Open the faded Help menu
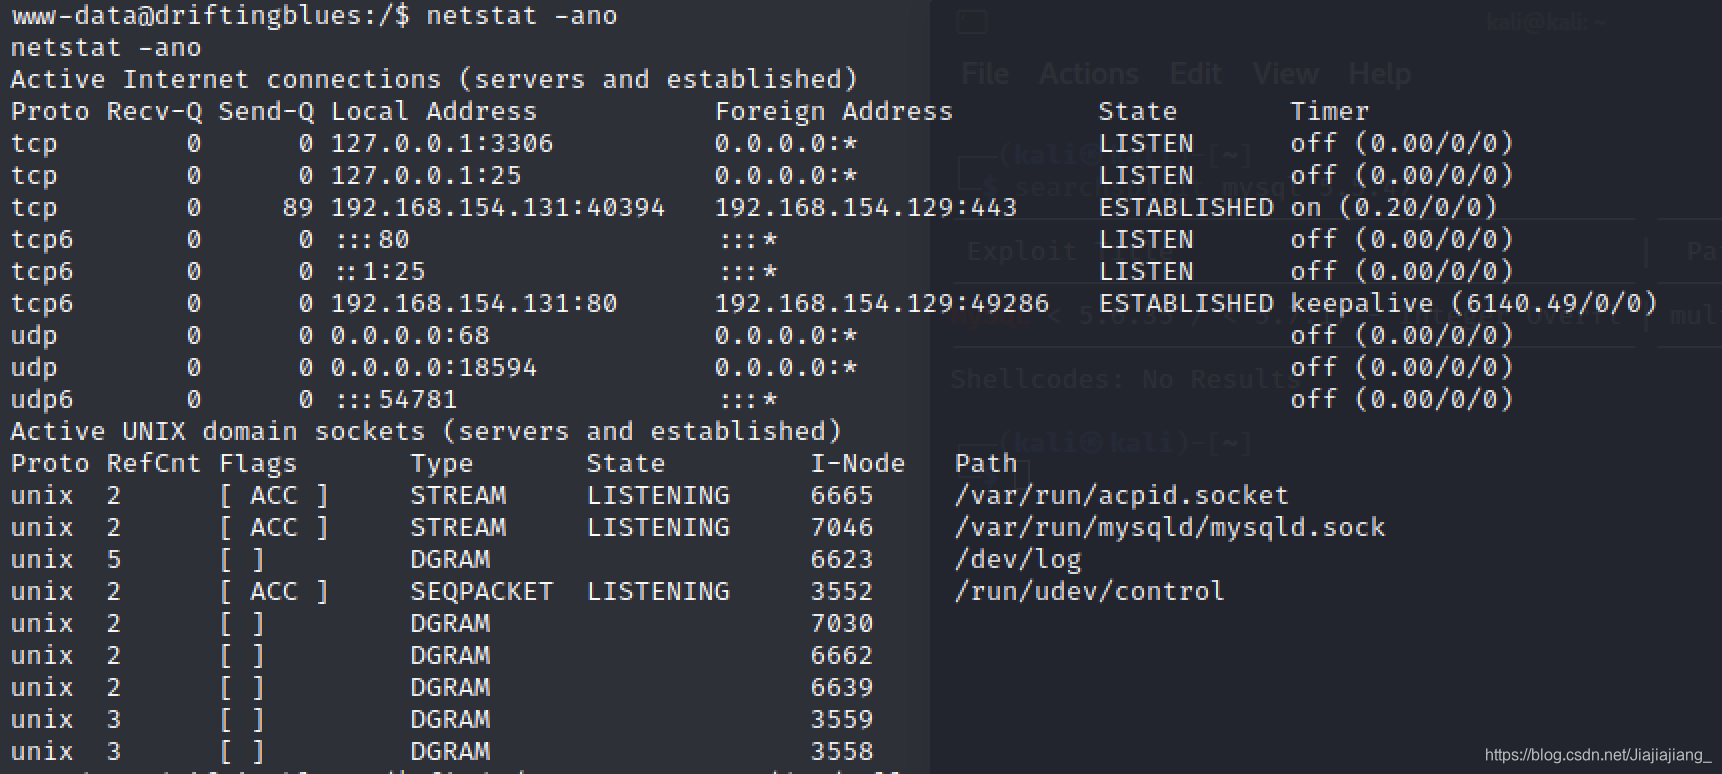This screenshot has height=774, width=1722. coord(1379,74)
